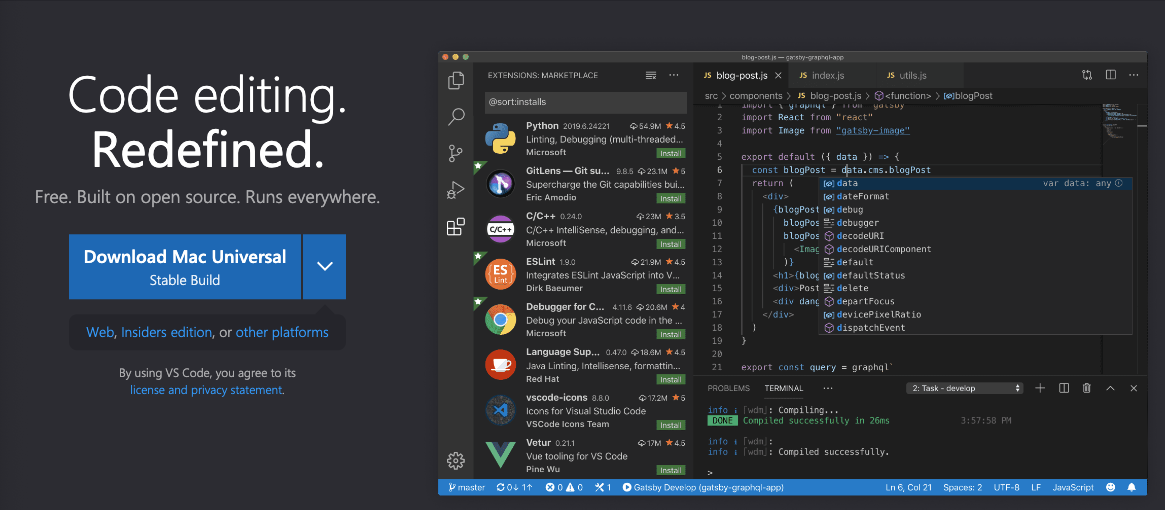Click the UTF-8 encoding in status bar
The image size is (1165, 510).
1006,488
